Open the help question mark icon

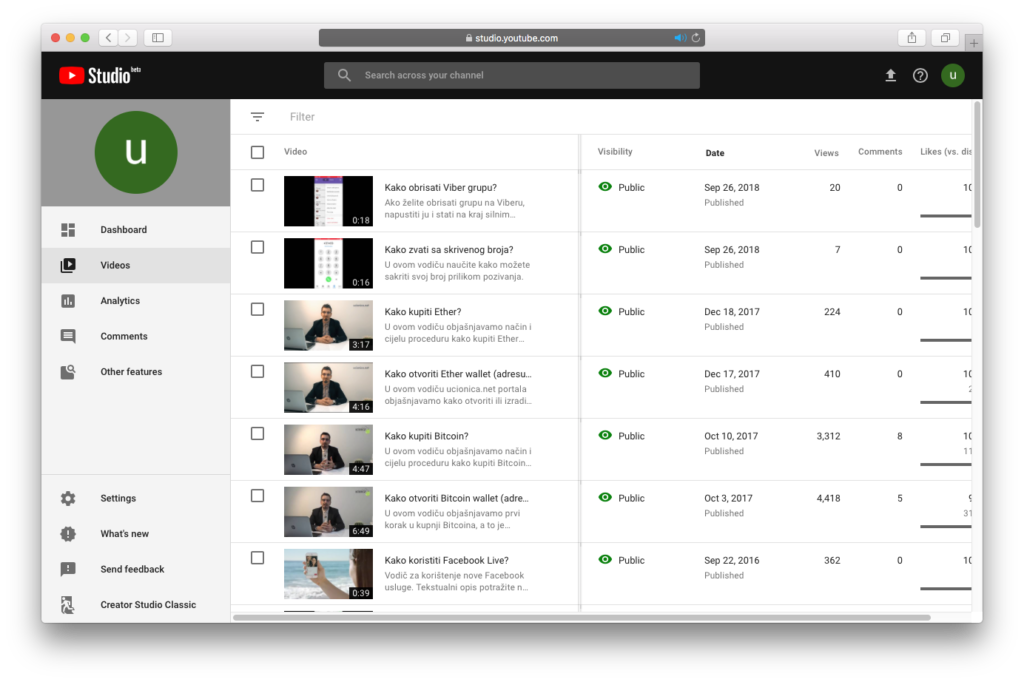click(x=920, y=75)
